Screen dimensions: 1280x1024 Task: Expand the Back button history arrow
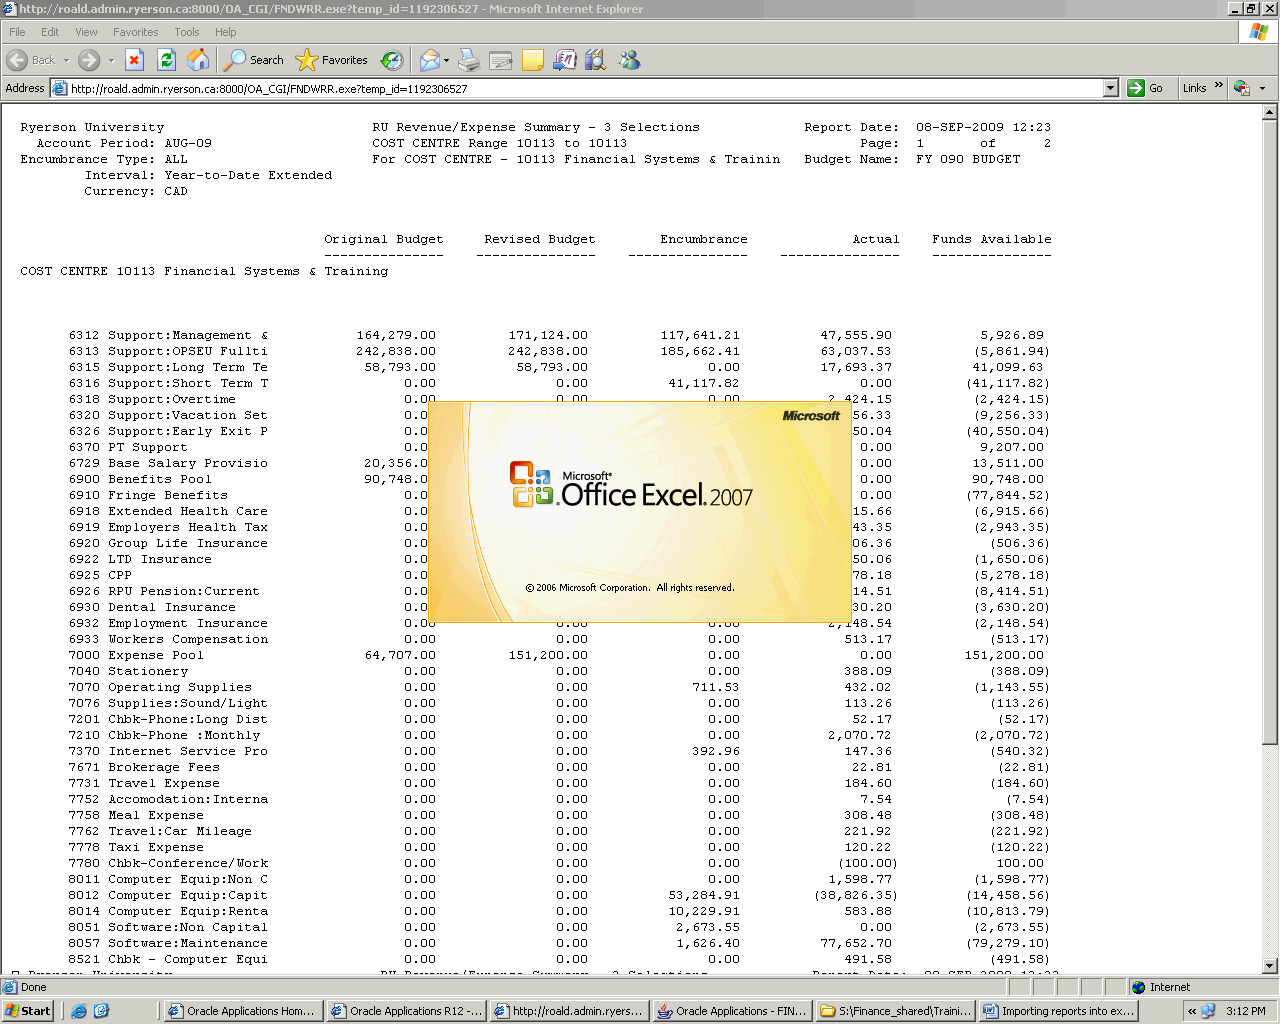click(66, 60)
